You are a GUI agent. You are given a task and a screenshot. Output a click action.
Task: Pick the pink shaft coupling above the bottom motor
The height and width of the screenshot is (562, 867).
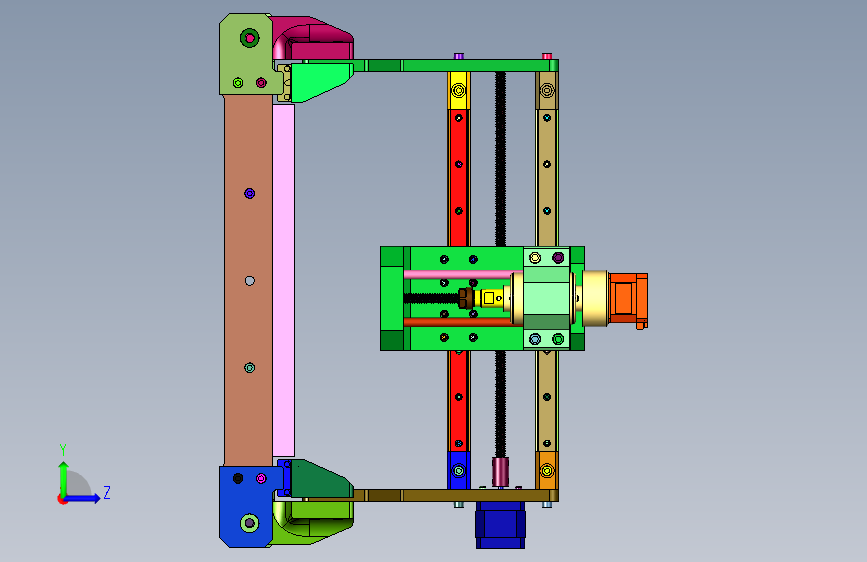point(500,472)
